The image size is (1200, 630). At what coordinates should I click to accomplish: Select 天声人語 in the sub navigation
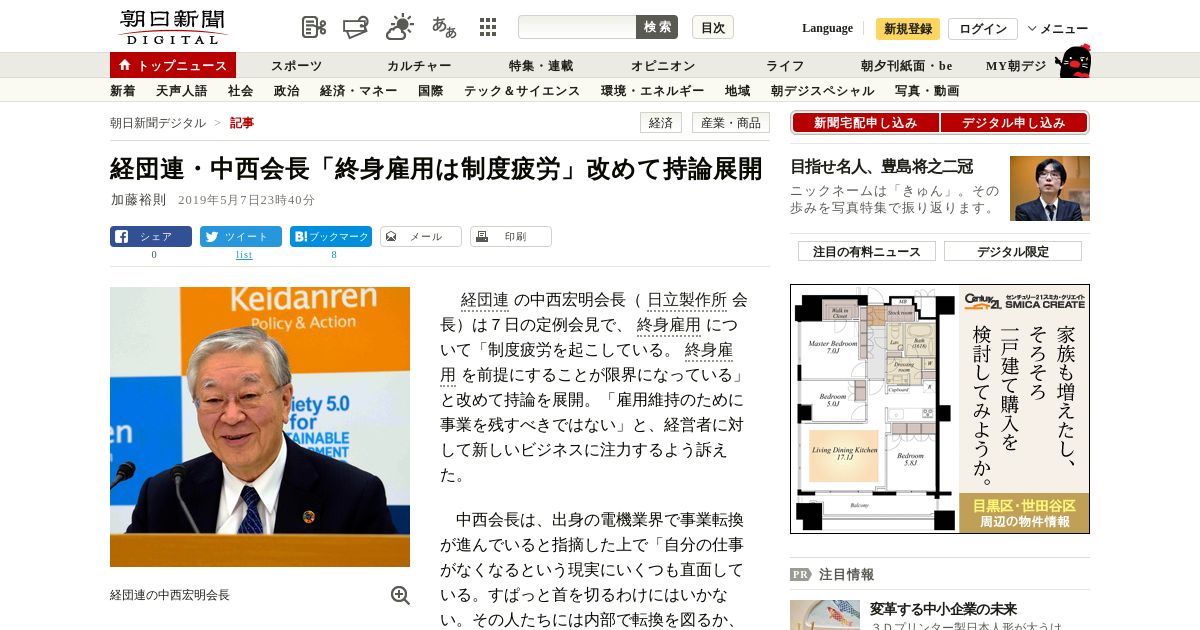click(182, 91)
